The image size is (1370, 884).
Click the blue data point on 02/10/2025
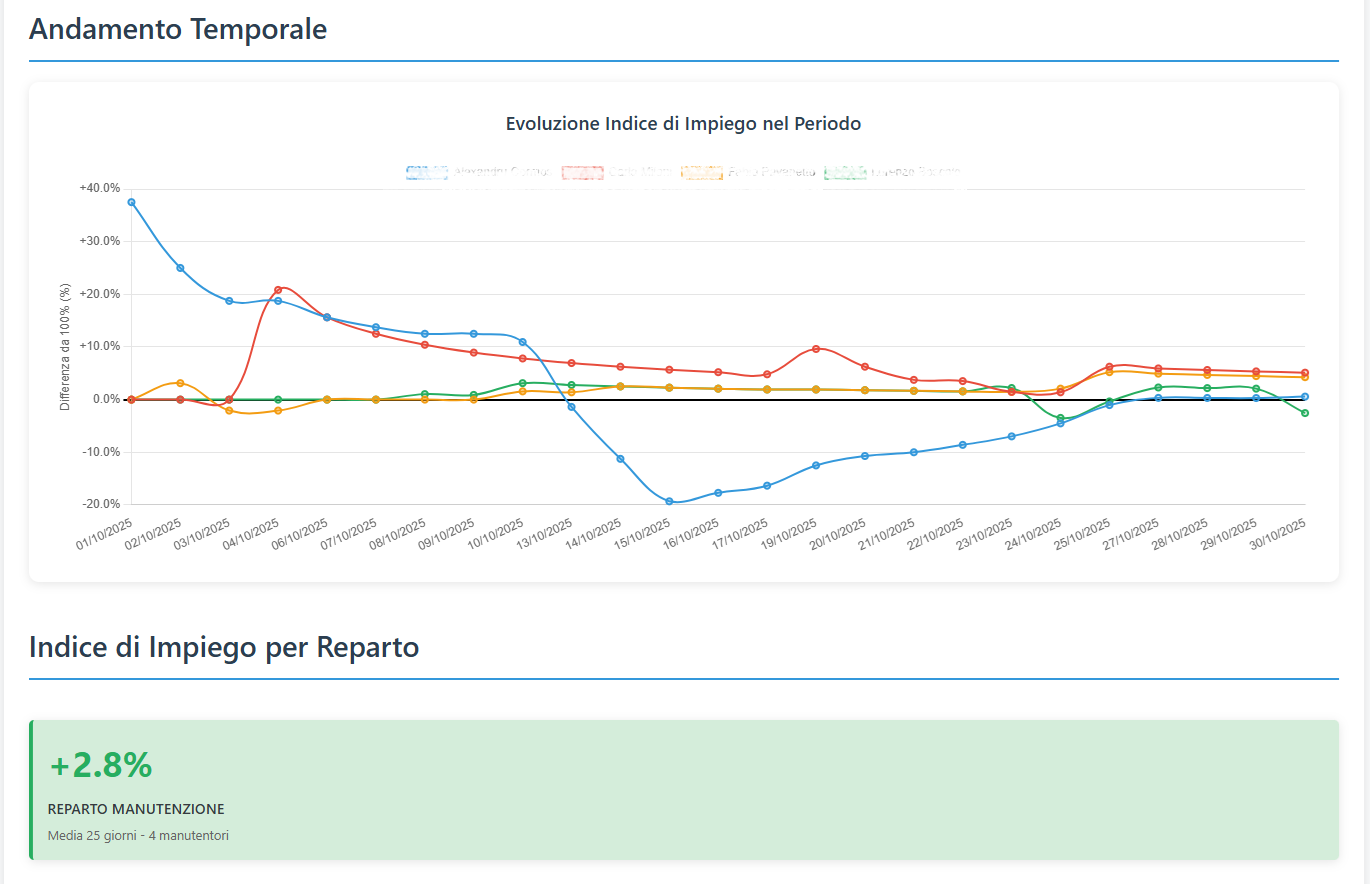180,268
